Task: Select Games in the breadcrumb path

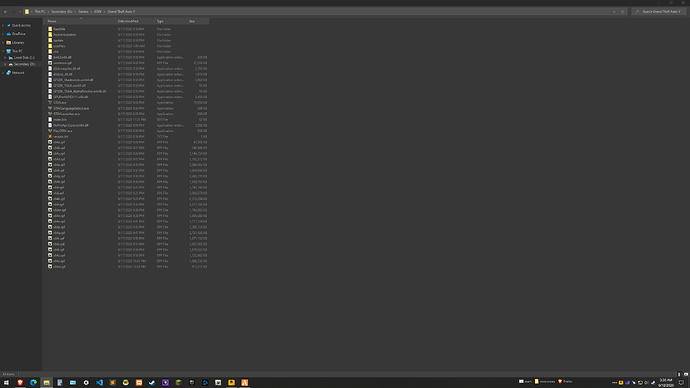Action: pos(83,12)
